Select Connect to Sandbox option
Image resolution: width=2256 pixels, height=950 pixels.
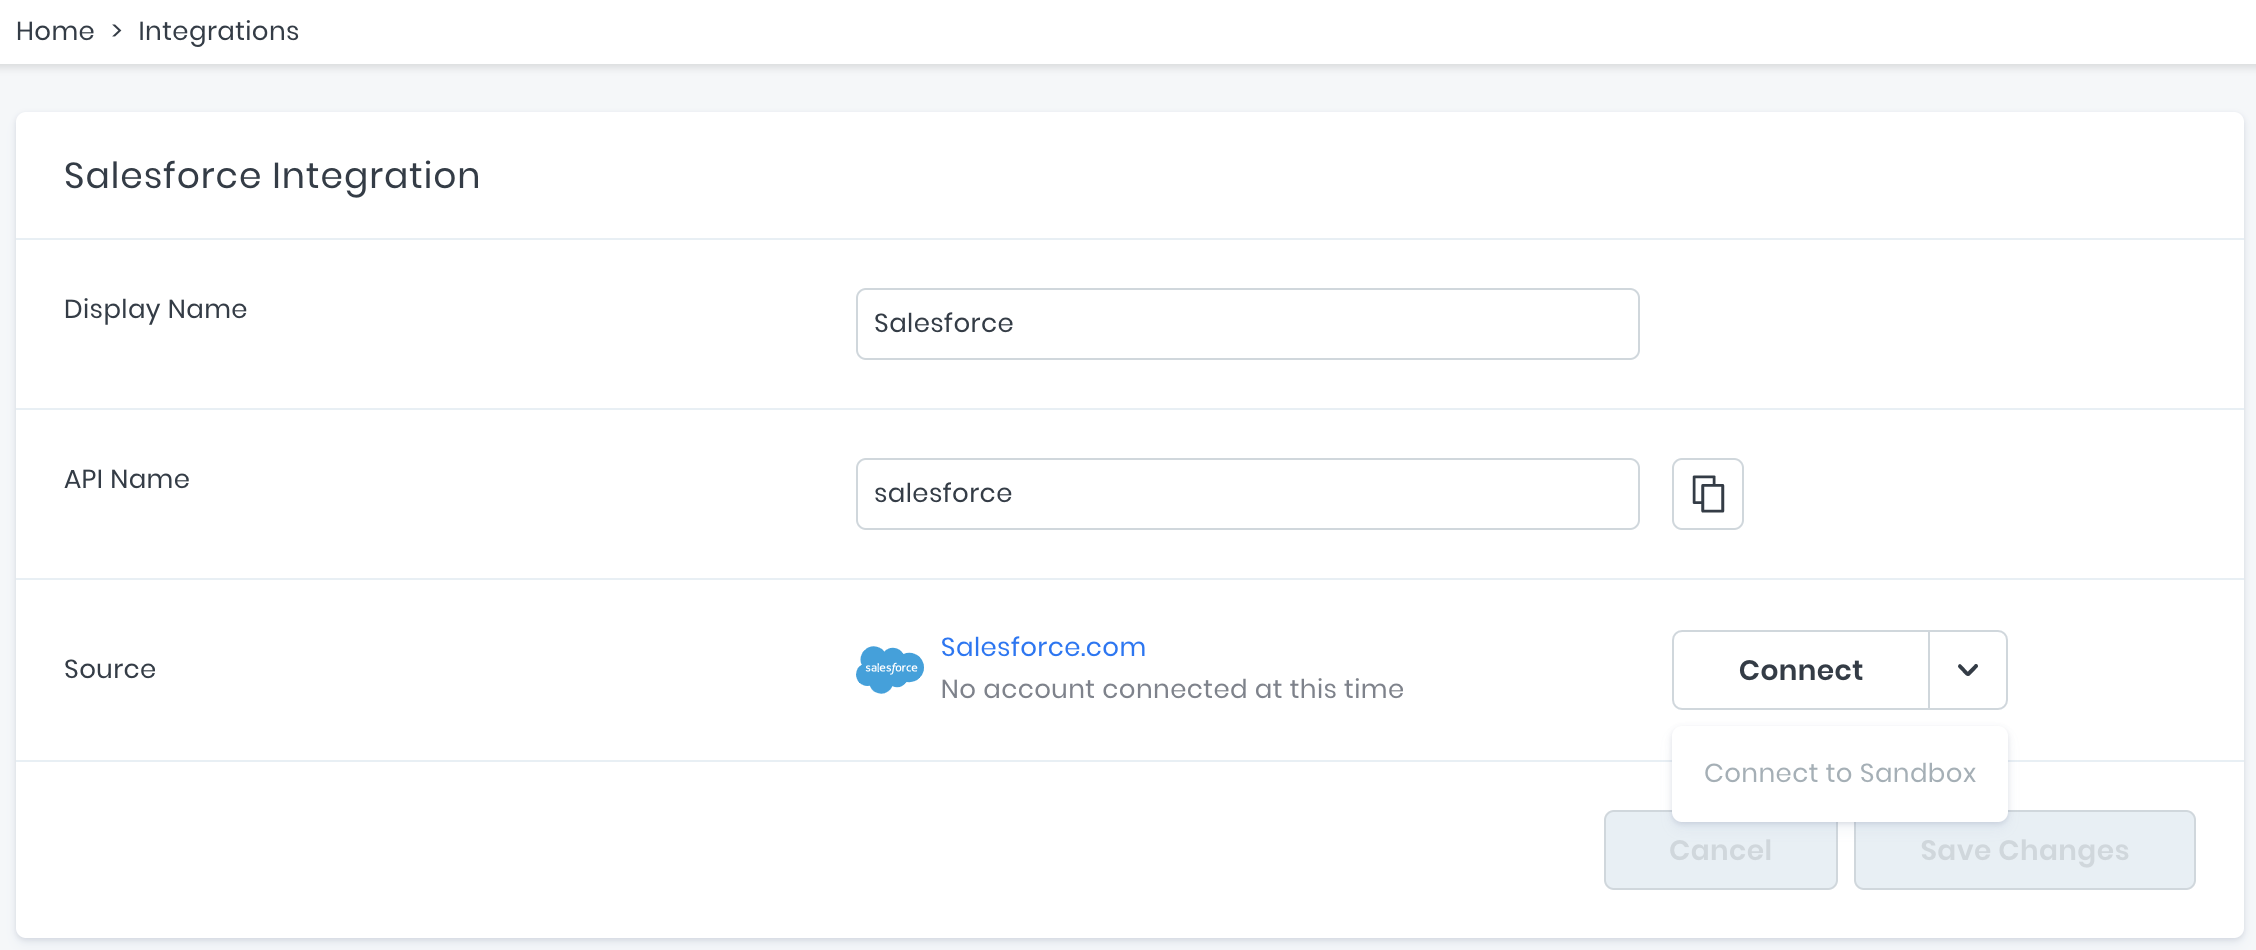coord(1839,773)
